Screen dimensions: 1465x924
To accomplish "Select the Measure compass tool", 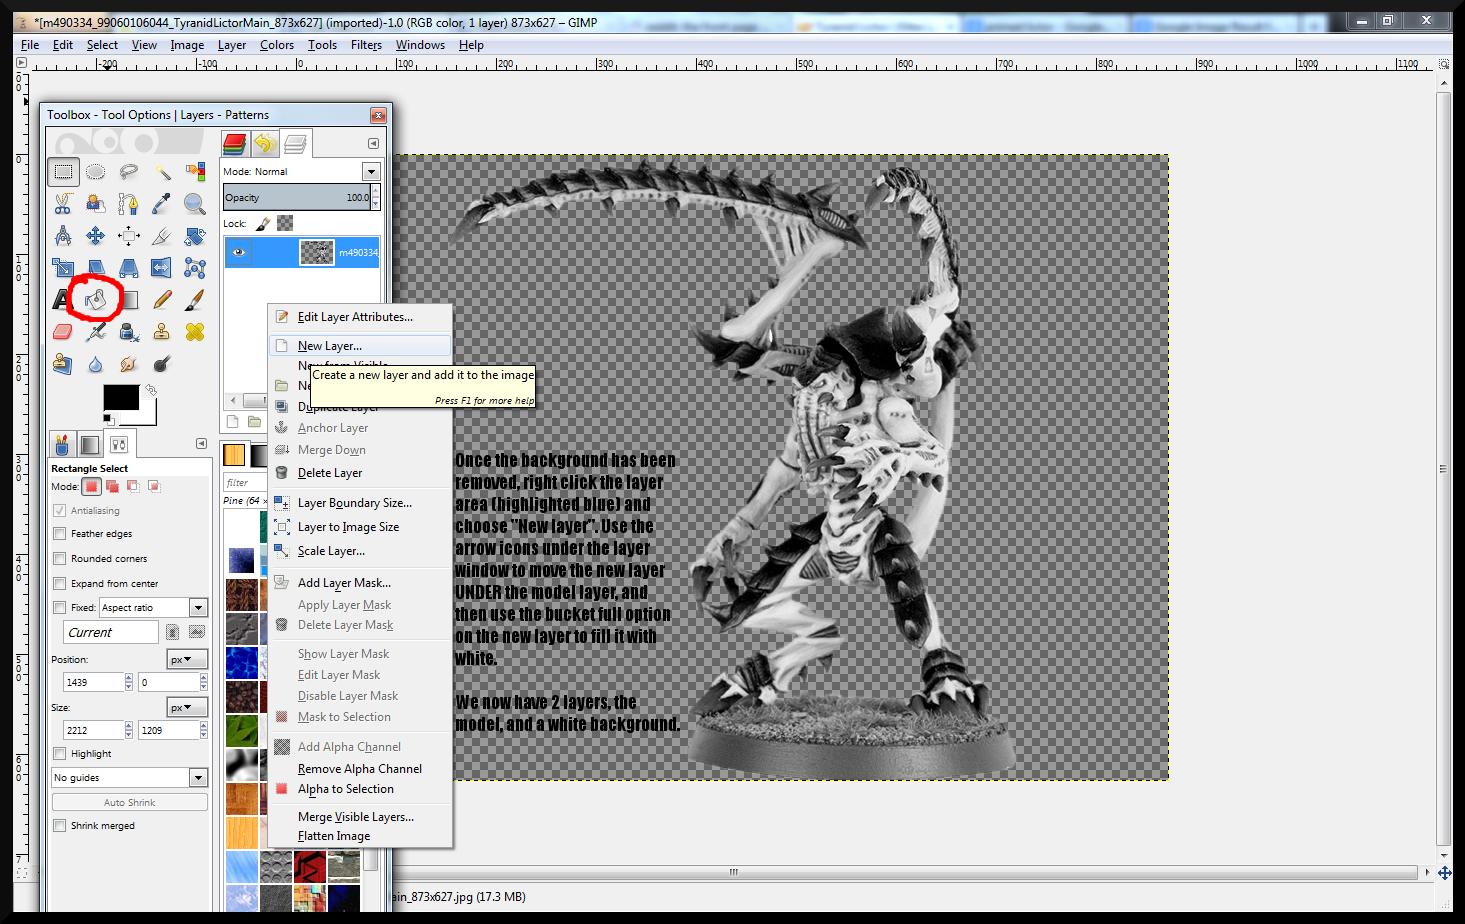I will (63, 237).
